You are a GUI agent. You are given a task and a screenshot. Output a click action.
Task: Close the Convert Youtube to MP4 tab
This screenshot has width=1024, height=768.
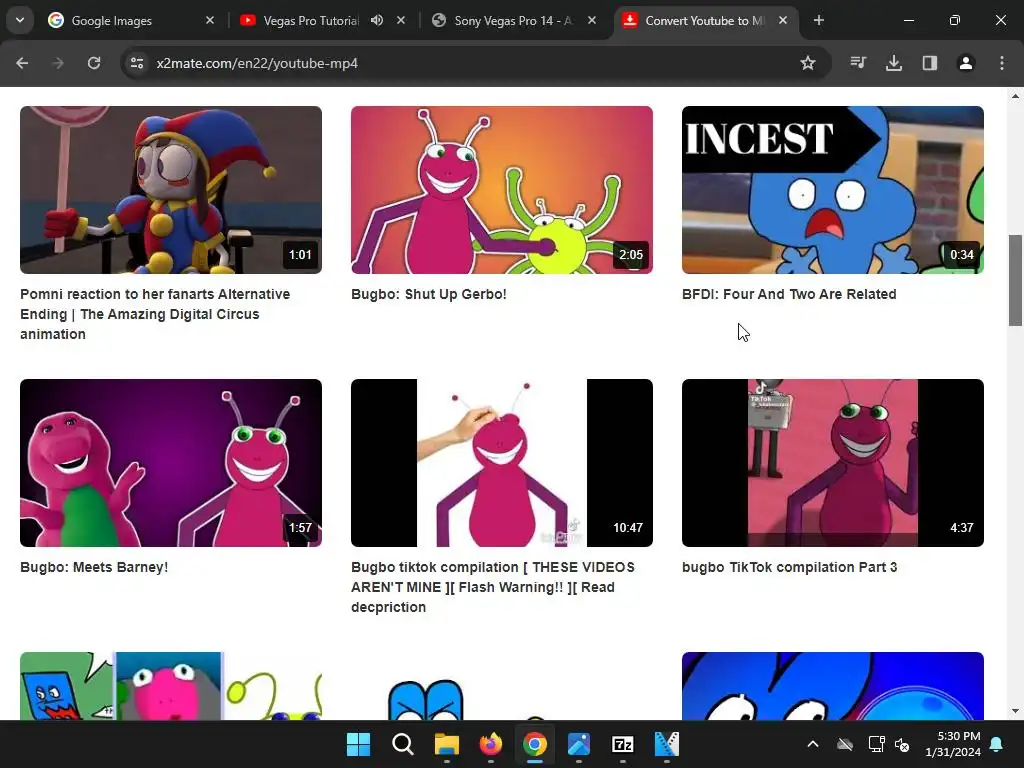(x=783, y=20)
